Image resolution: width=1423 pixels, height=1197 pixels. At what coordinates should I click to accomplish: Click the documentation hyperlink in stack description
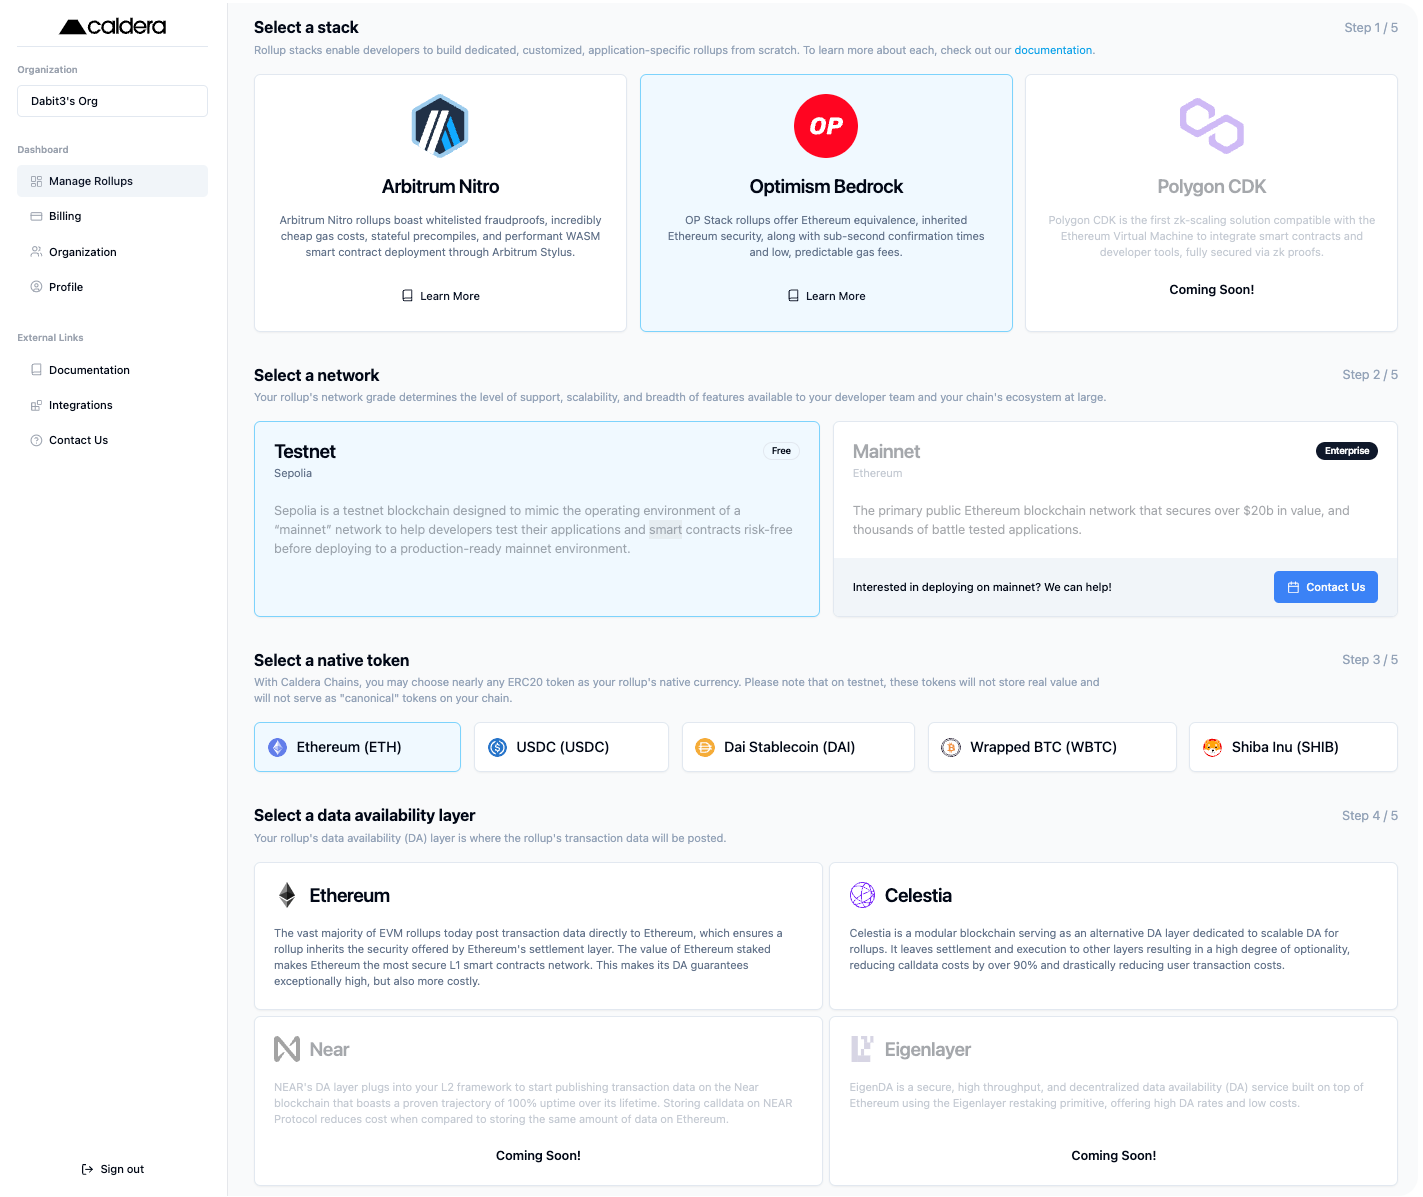1053,50
